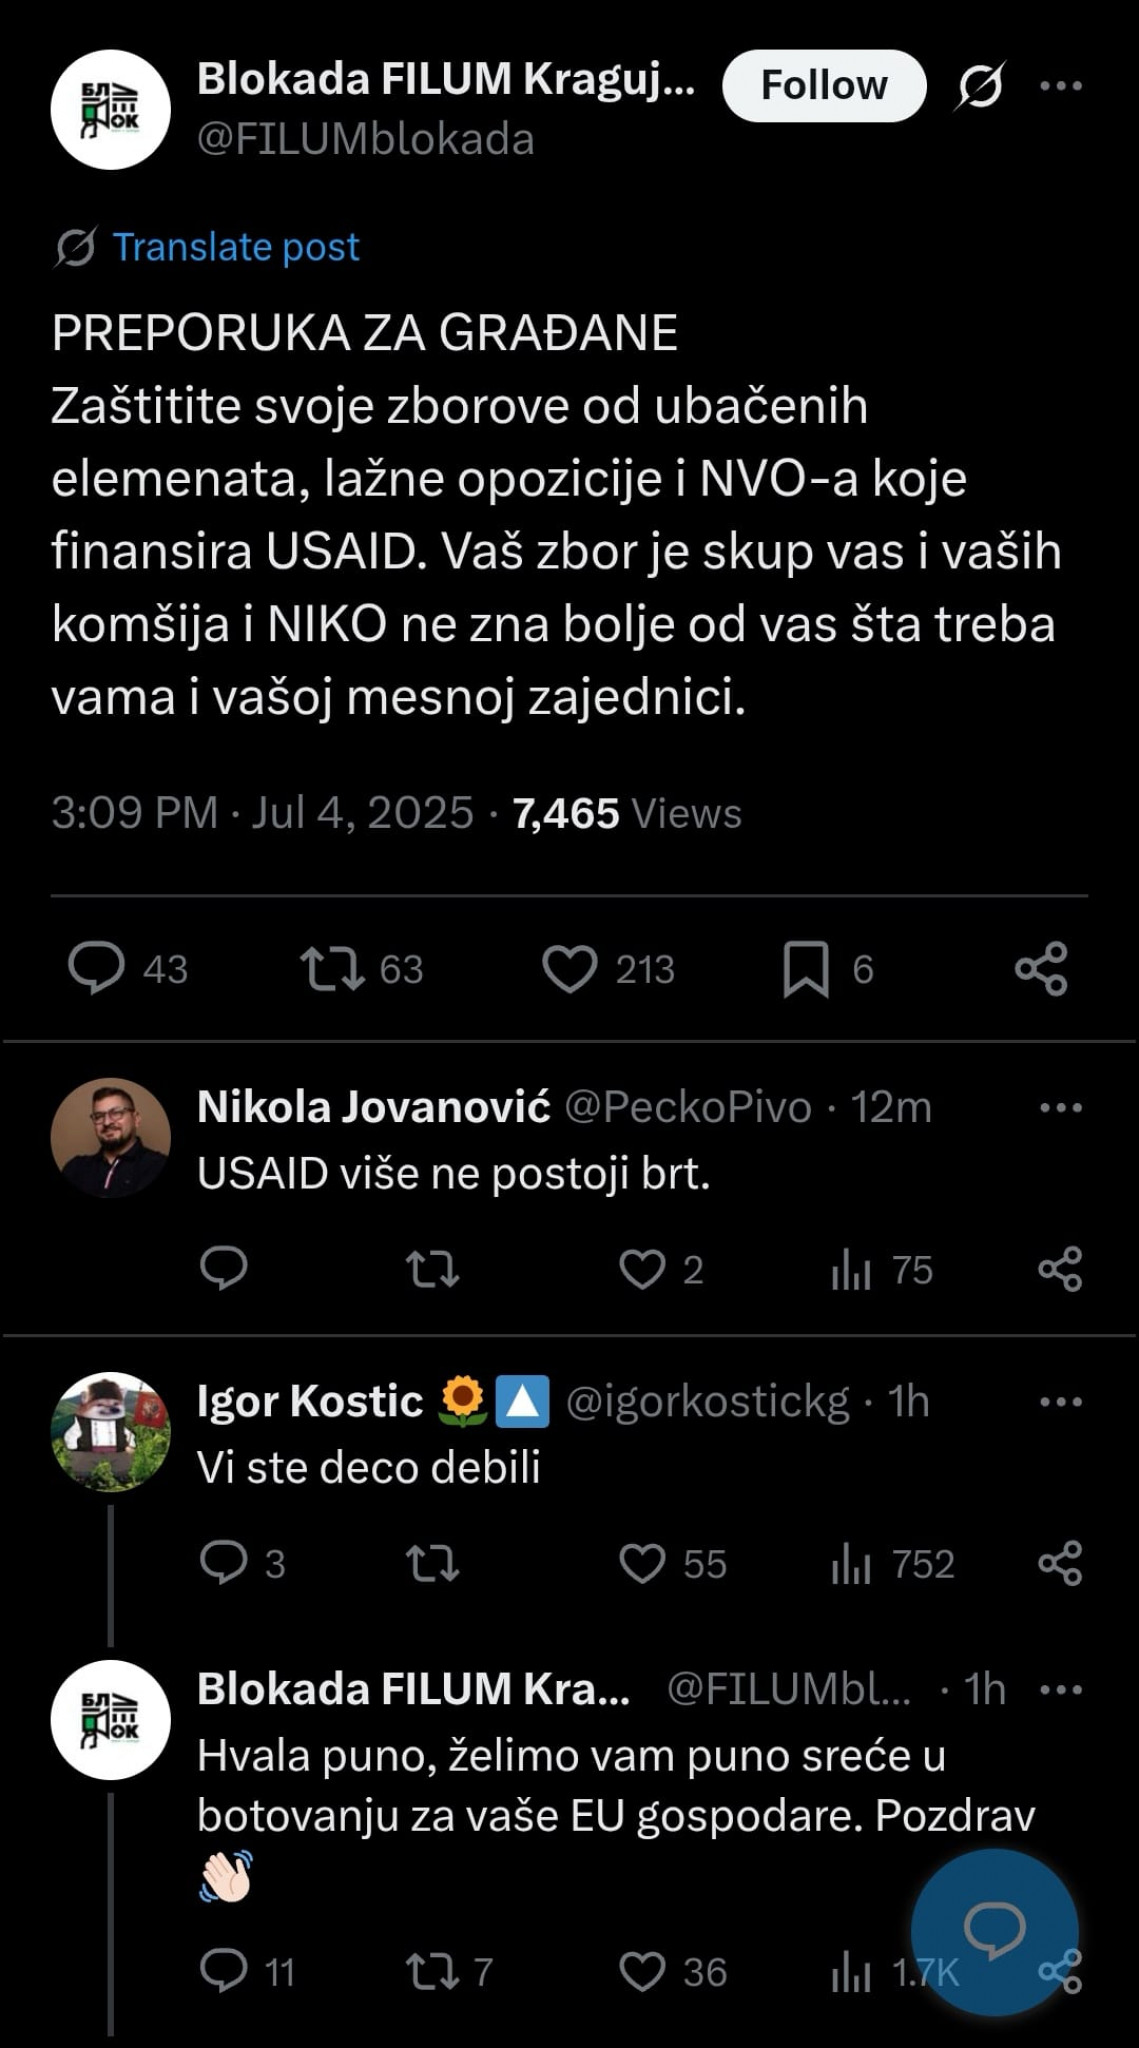Bookmark the main post
This screenshot has width=1139, height=2048.
806,968
